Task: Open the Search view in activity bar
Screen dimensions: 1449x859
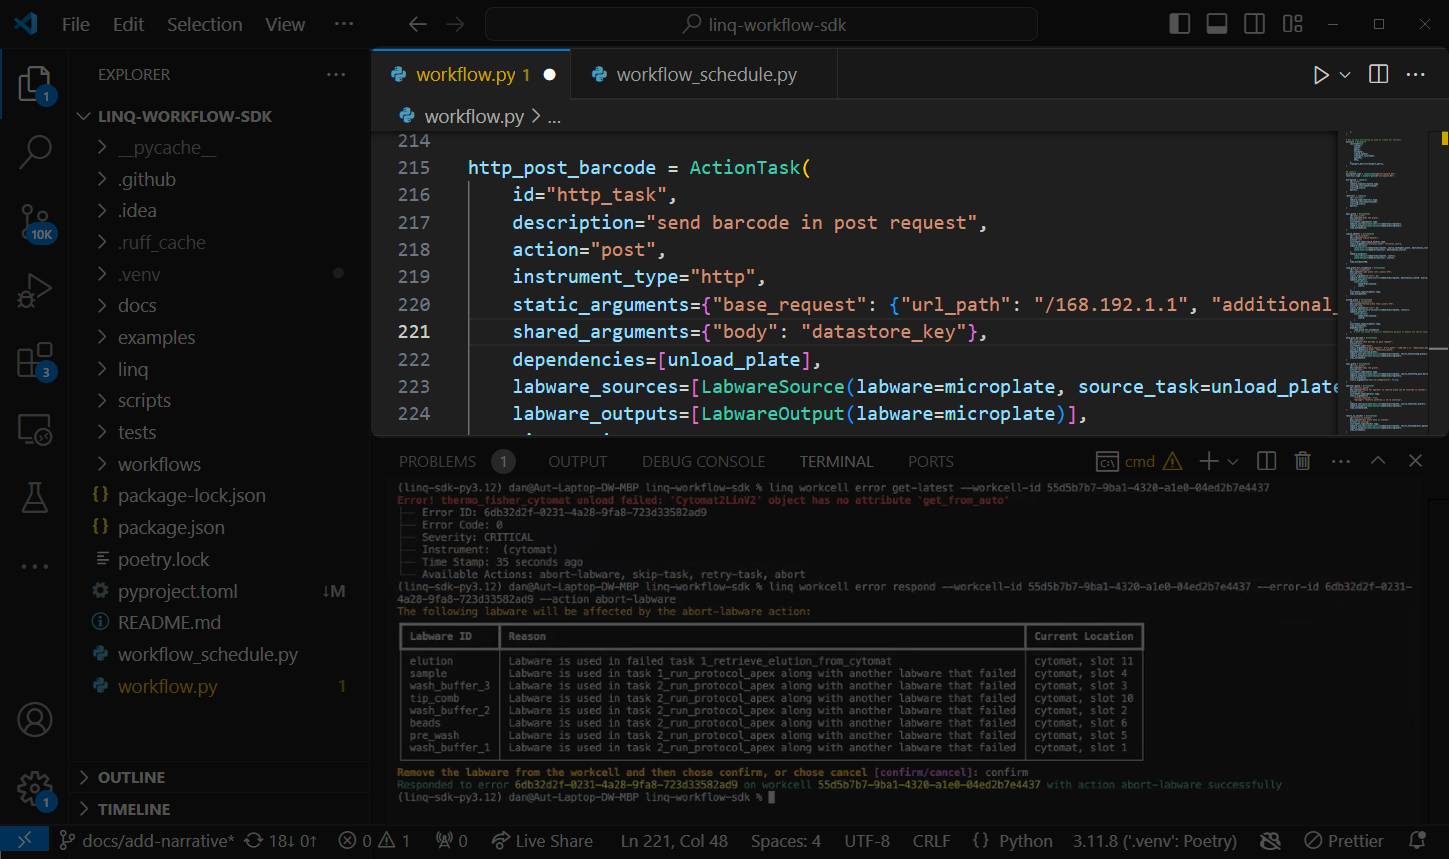Action: 35,151
